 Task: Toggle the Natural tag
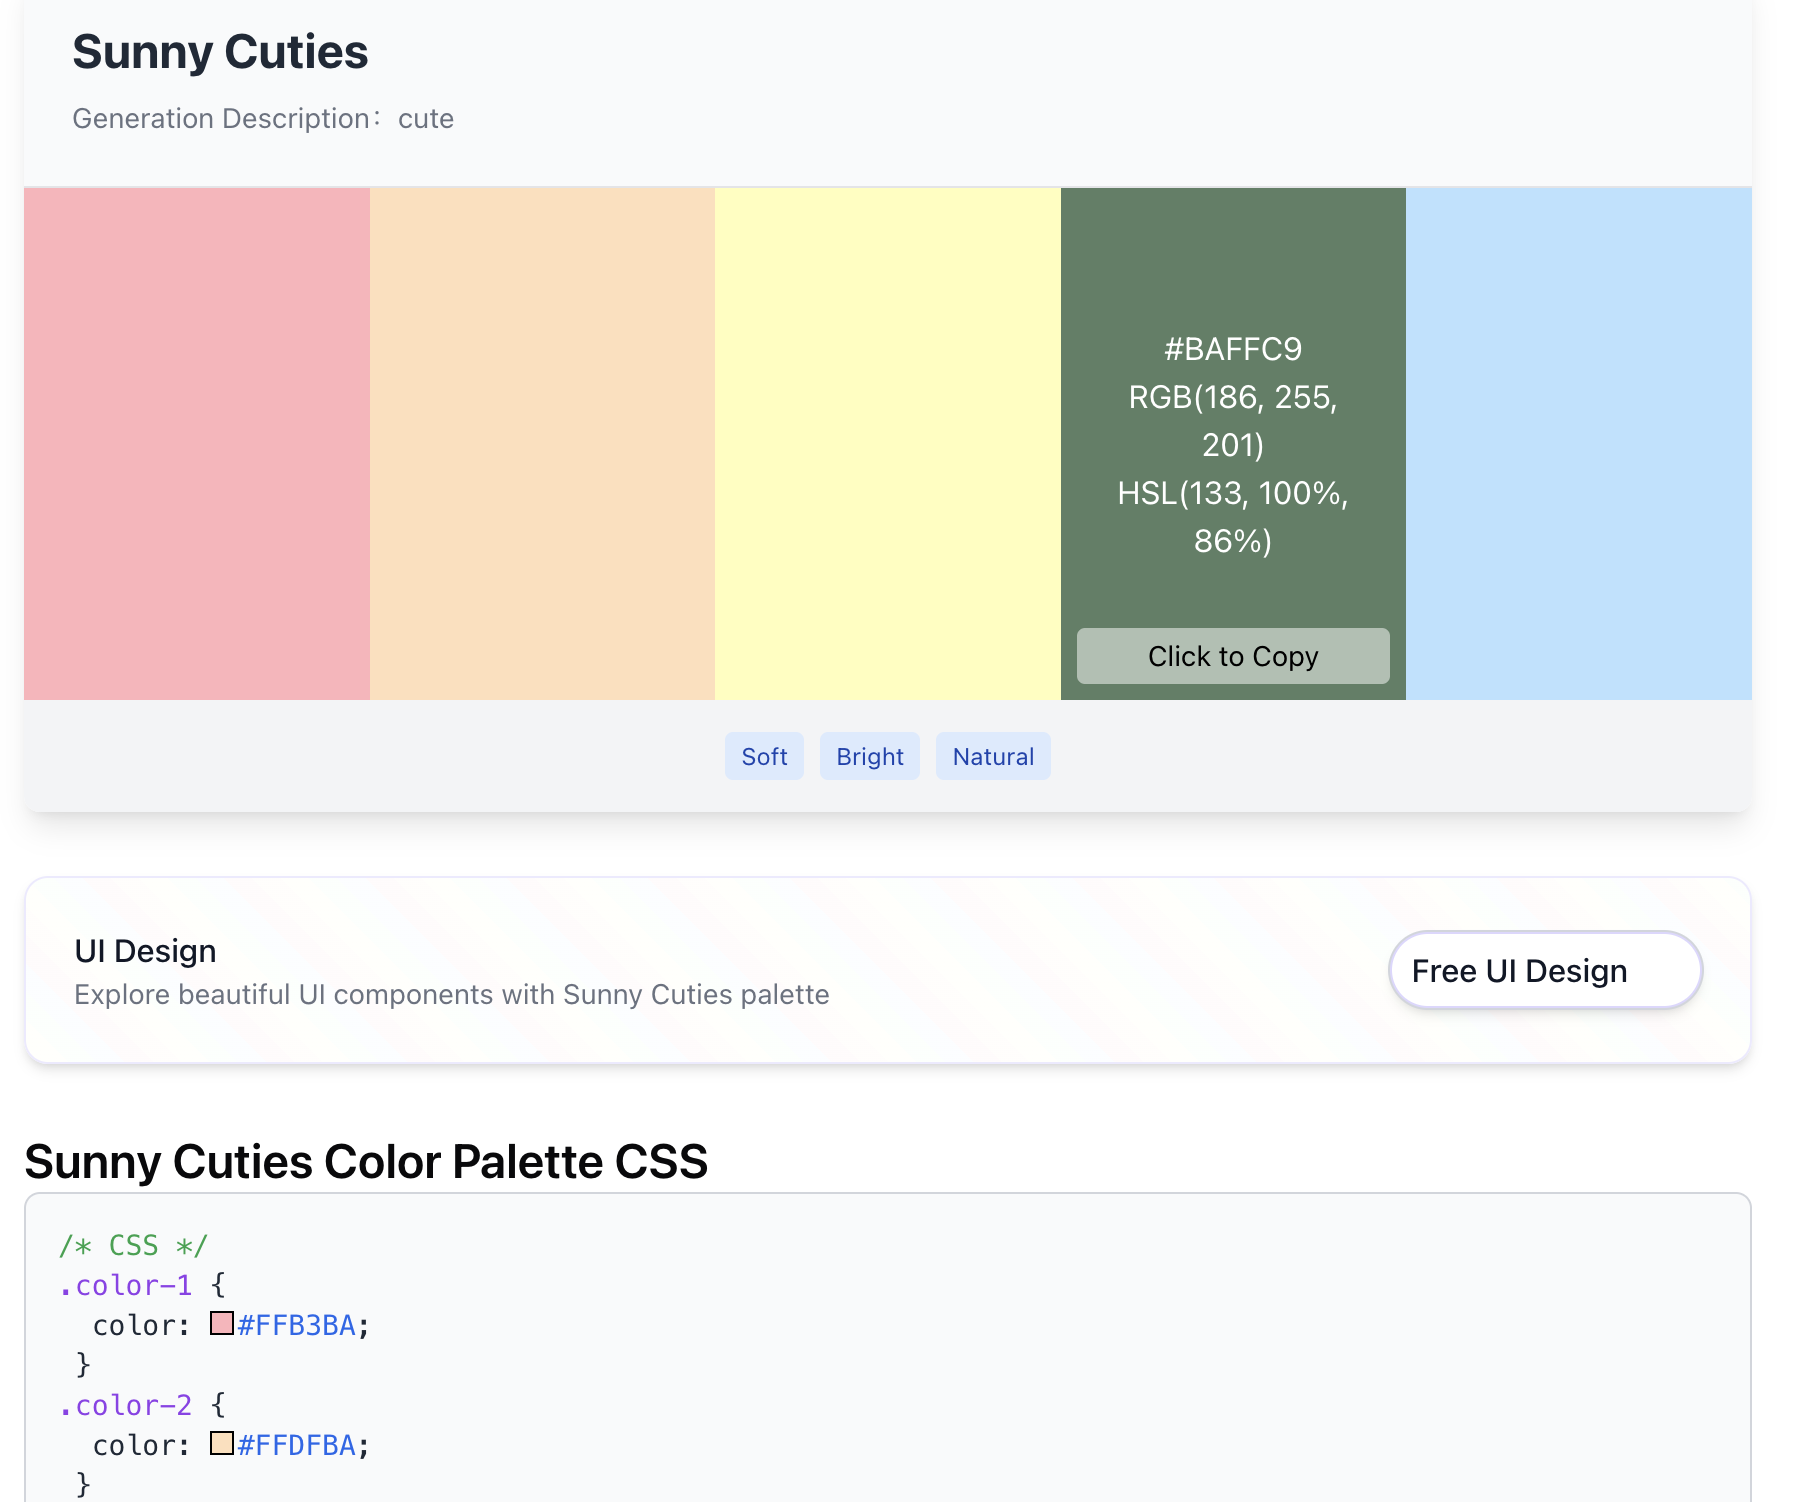992,756
